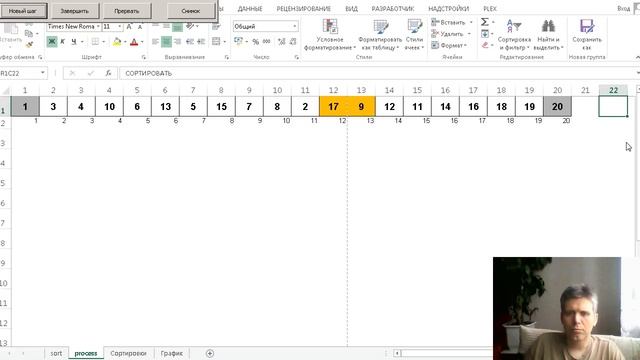
Task: Click the Прервать button
Action: point(127,11)
